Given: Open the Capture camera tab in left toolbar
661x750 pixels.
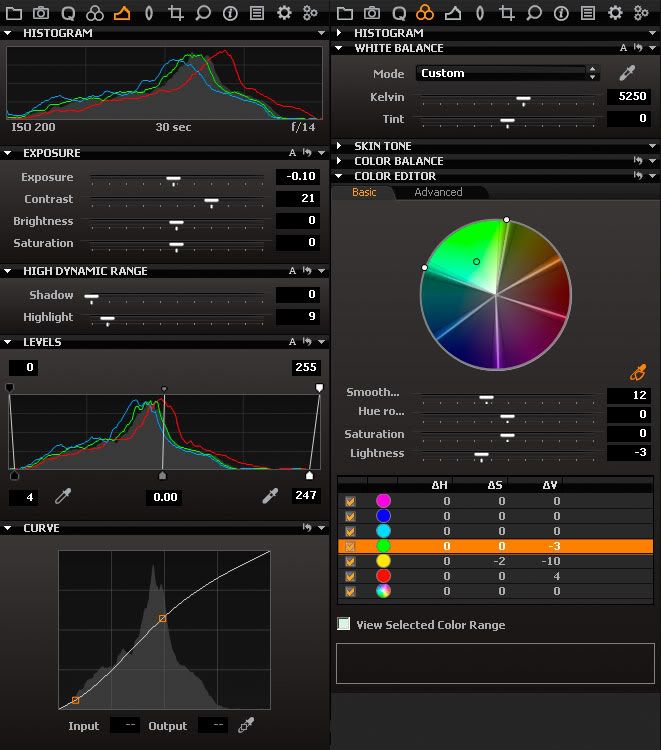Looking at the screenshot, I should (x=41, y=13).
